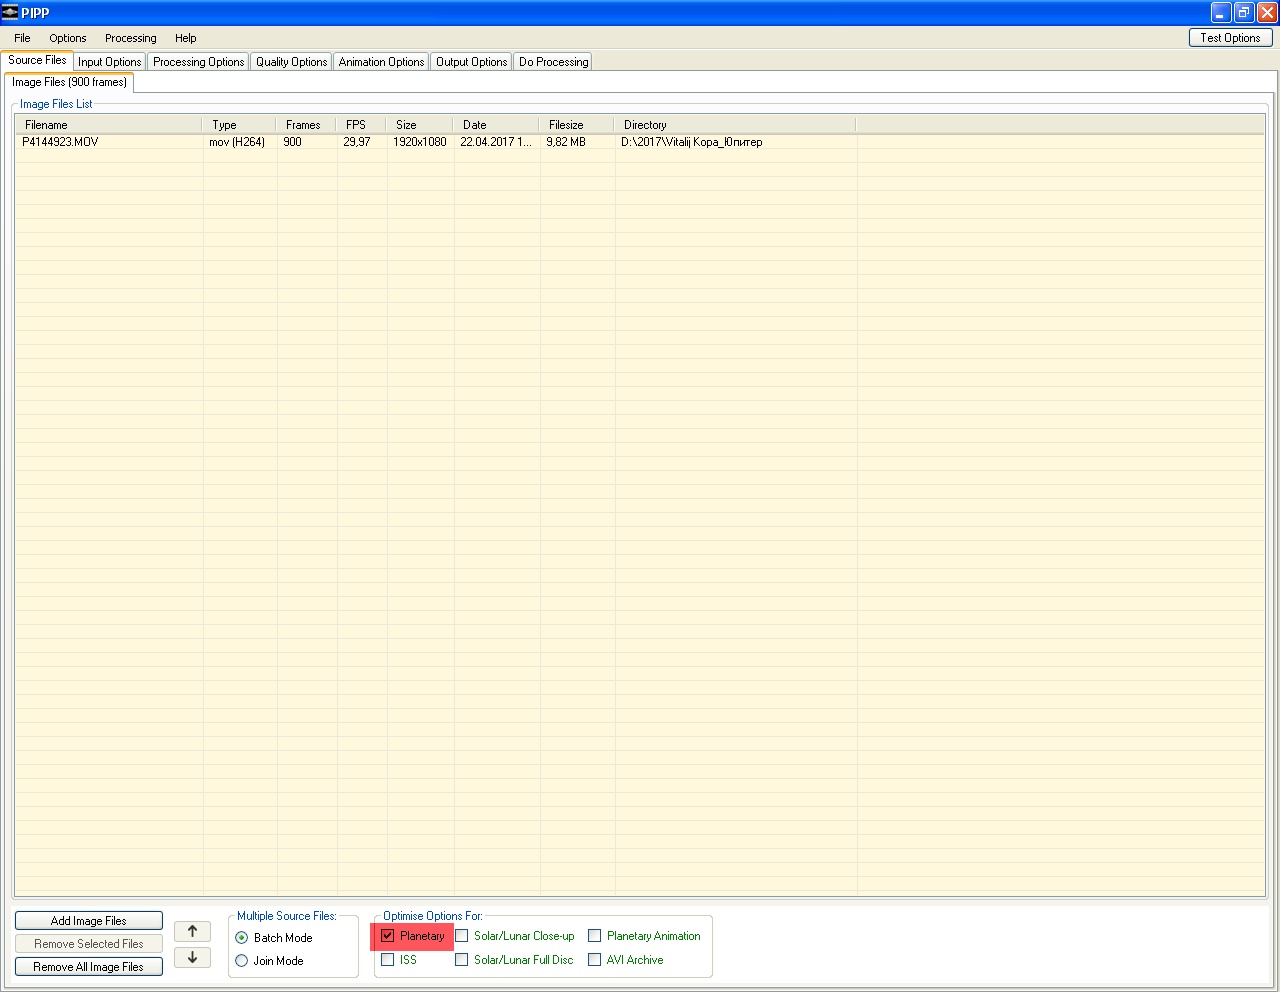Enable Solar/Lunar Full Disc option
The image size is (1280, 992).
[x=462, y=960]
